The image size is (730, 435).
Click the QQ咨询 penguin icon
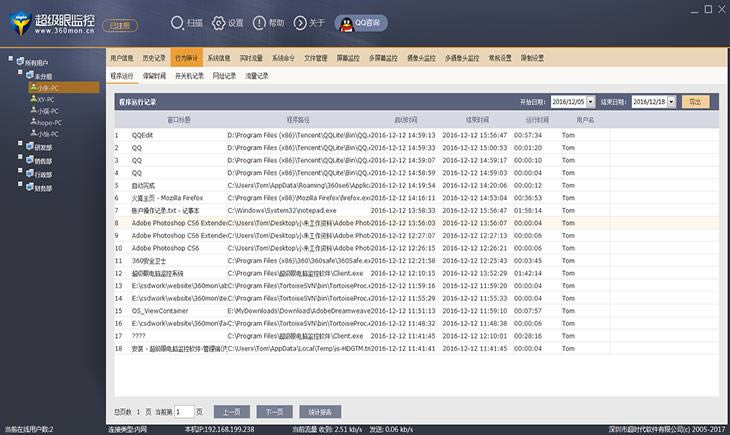pos(344,22)
